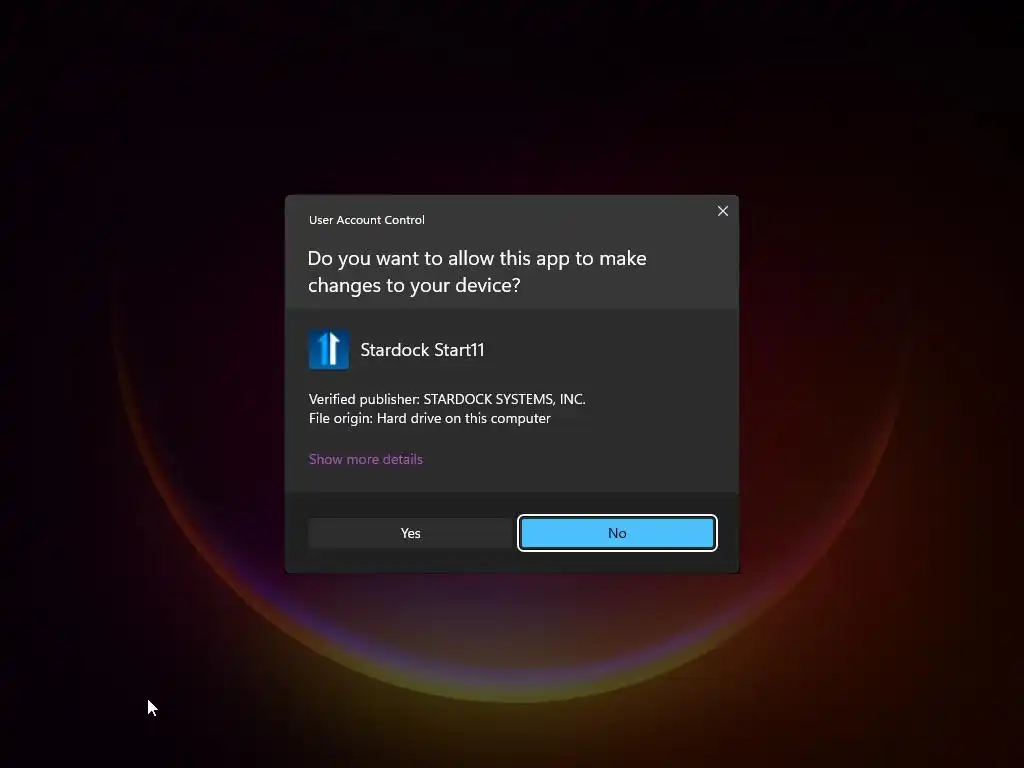Screen dimensions: 1024x768
Task: Click the File origin hard drive line
Action: [430, 418]
